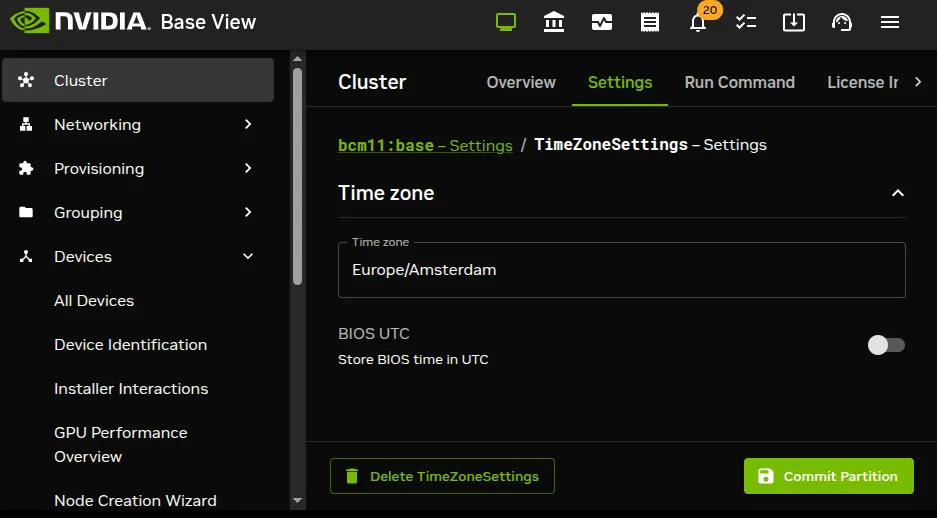Click the Networking label in sidebar
The height and width of the screenshot is (518, 937).
pyautogui.click(x=97, y=124)
